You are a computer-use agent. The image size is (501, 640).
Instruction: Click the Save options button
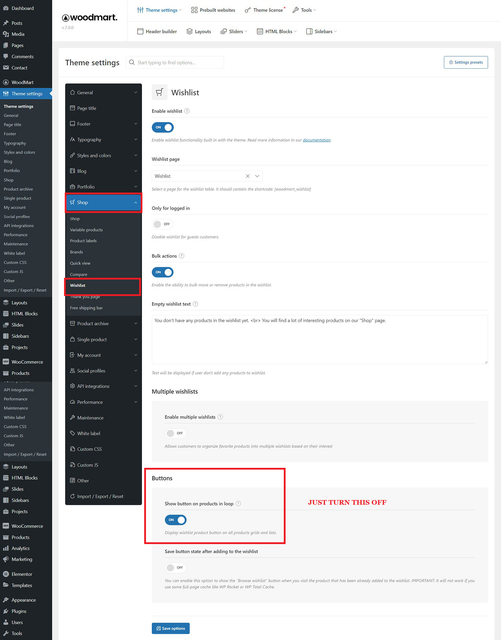[x=171, y=628]
